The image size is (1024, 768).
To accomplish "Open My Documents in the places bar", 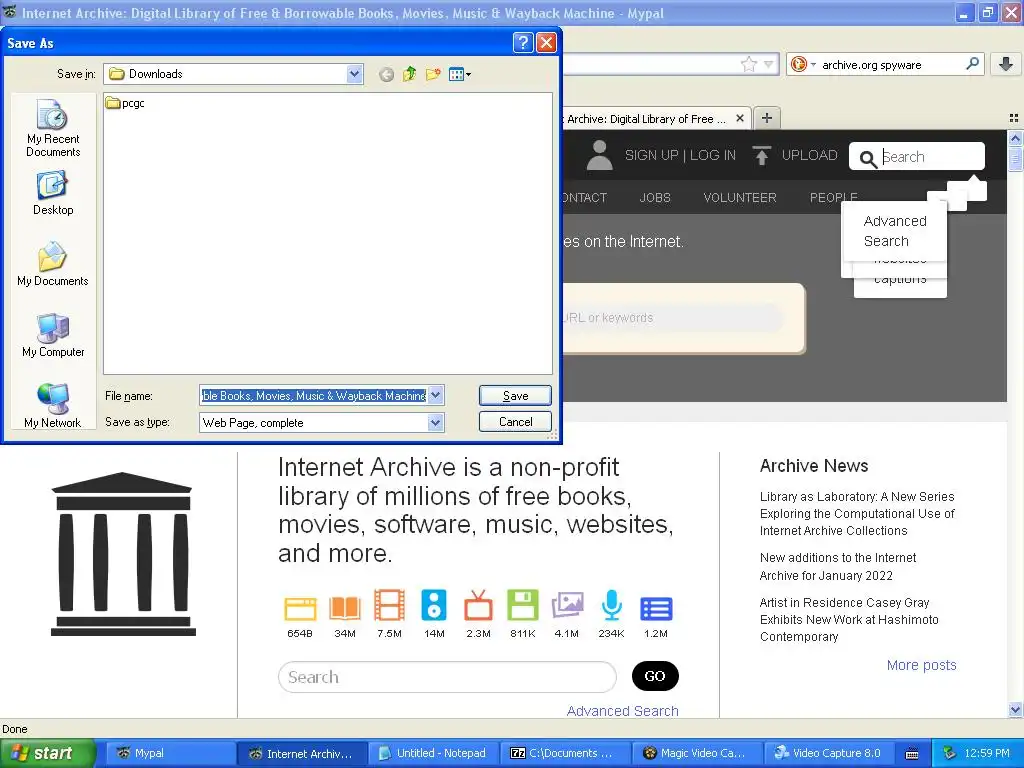I will (53, 264).
